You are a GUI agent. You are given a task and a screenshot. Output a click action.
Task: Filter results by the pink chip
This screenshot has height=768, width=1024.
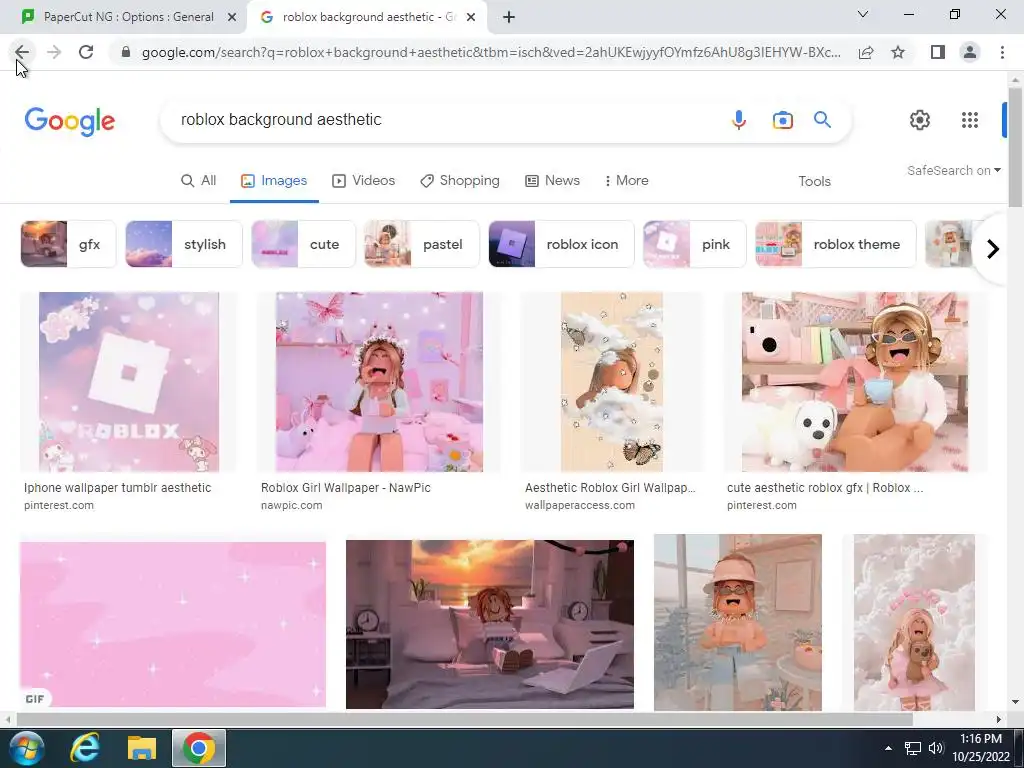click(x=694, y=244)
